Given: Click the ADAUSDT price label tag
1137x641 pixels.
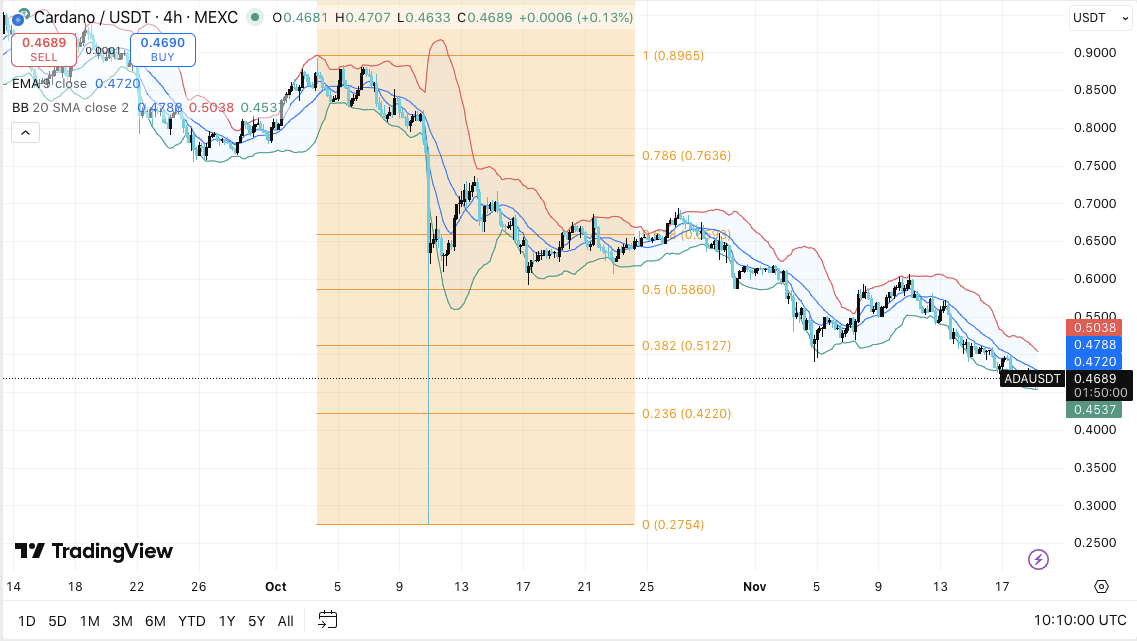Looking at the screenshot, I should click(1030, 379).
